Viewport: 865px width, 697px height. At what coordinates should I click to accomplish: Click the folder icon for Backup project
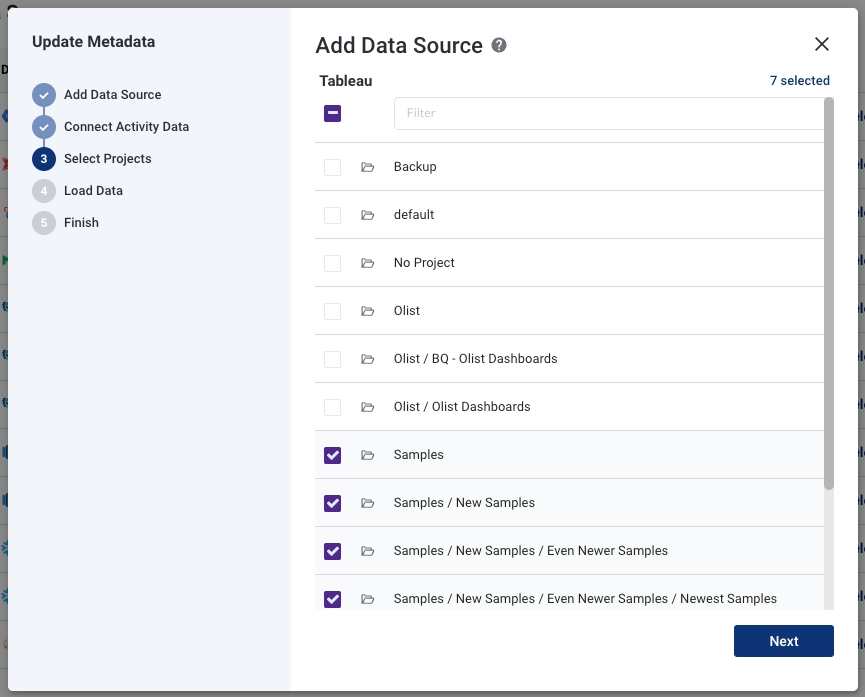coord(368,167)
